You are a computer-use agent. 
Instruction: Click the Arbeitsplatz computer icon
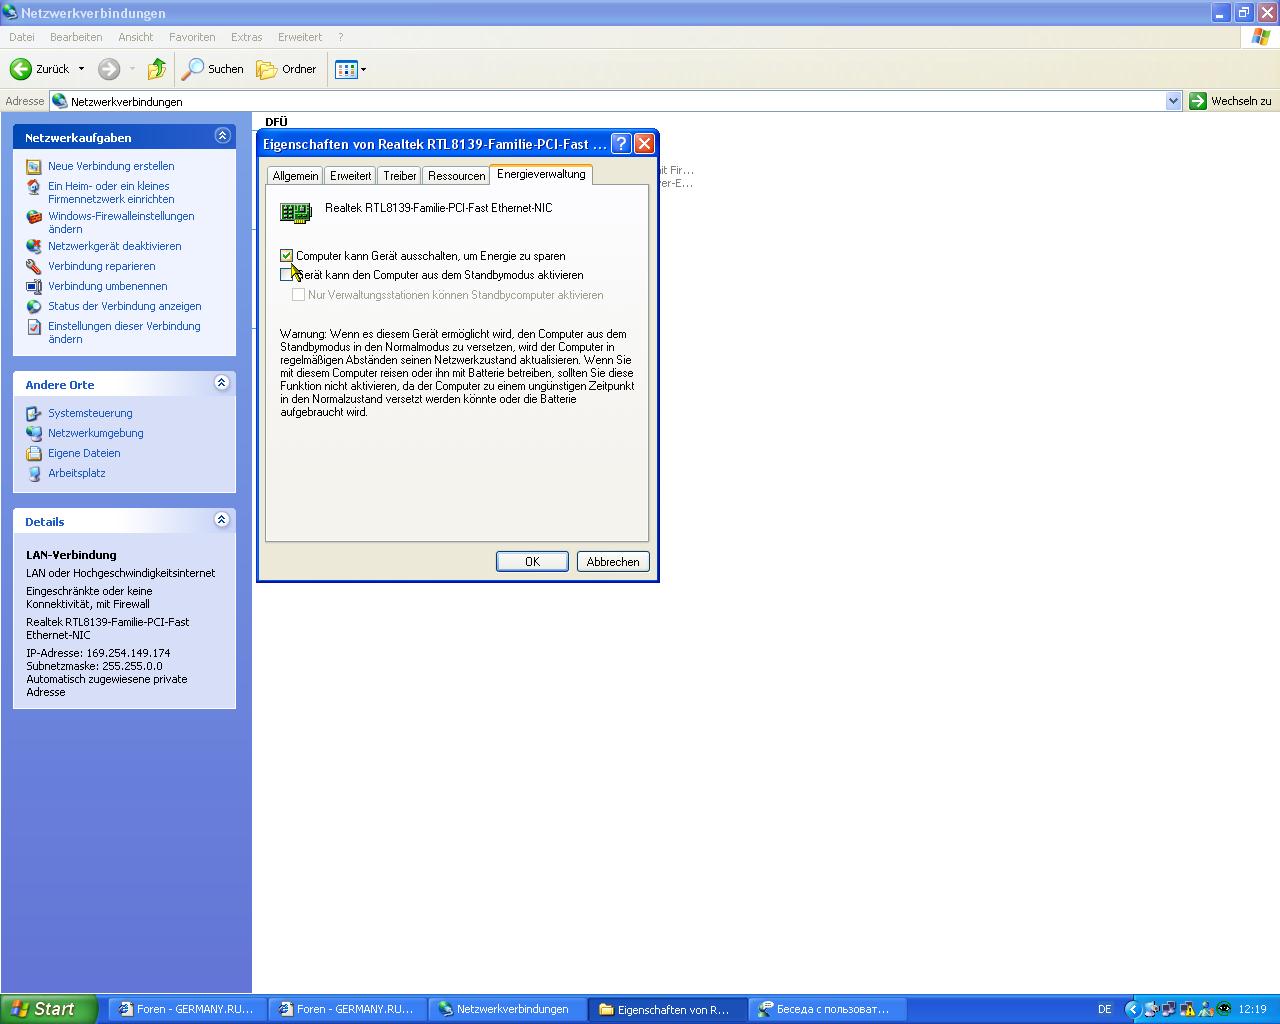[34, 473]
